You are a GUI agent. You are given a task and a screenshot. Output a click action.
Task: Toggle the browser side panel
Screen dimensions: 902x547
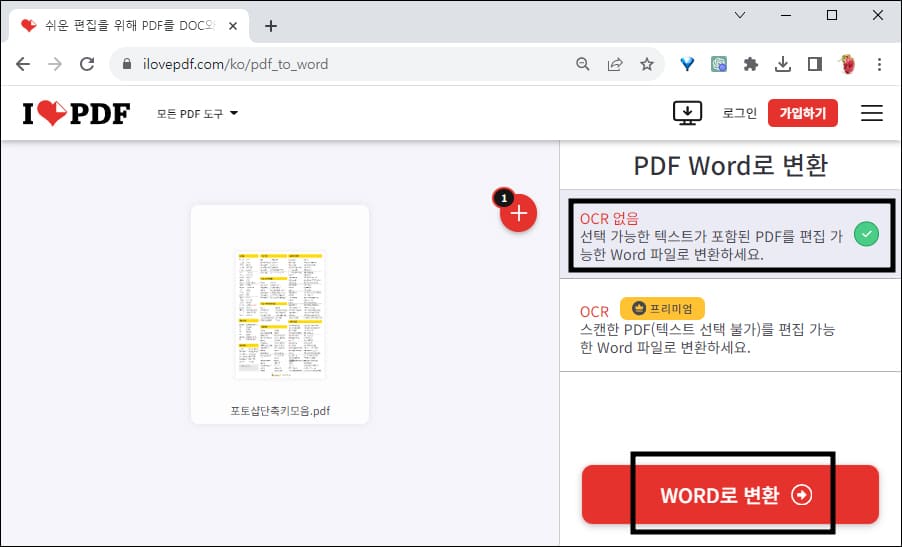[x=815, y=64]
